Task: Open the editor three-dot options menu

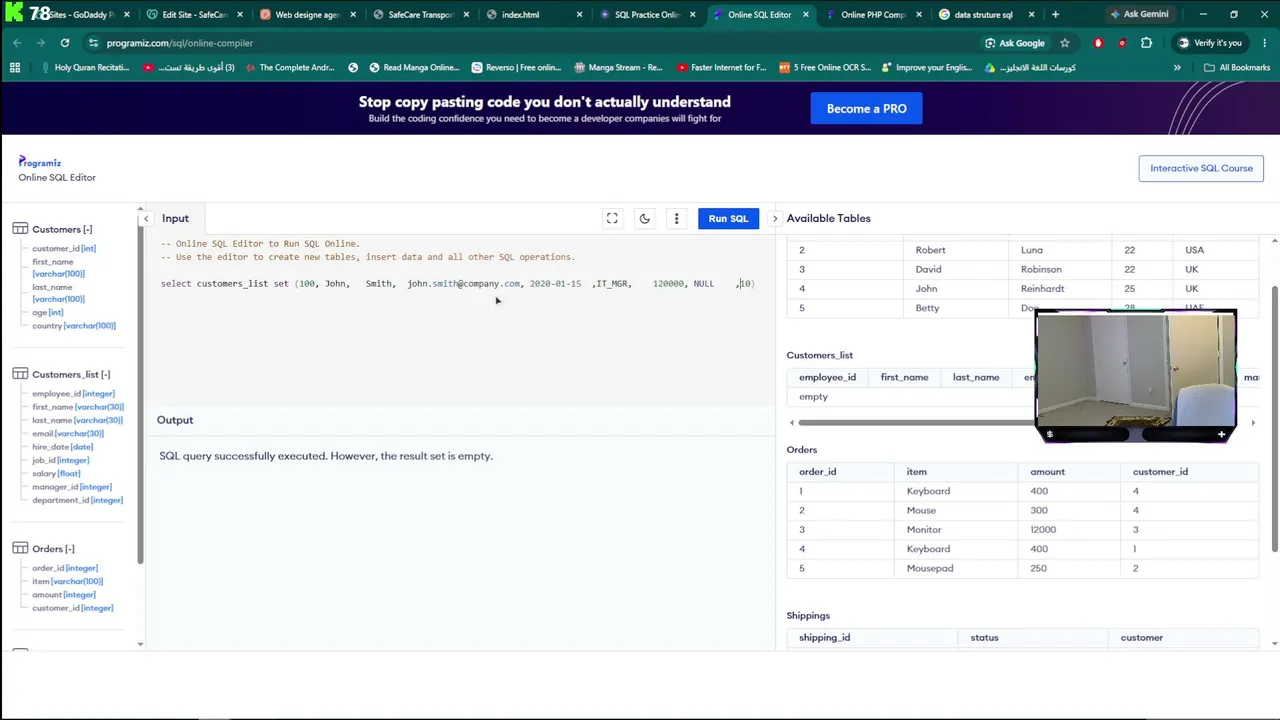Action: (x=676, y=218)
